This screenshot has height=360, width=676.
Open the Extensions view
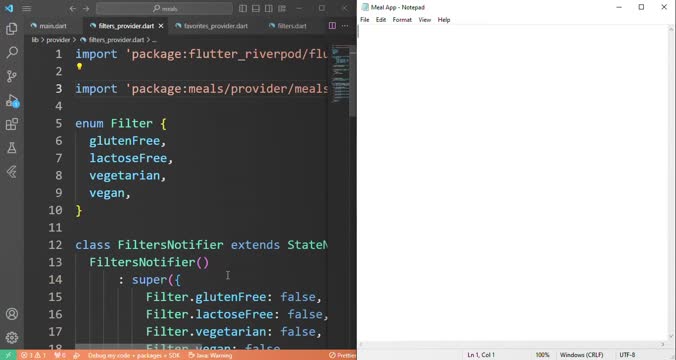[x=12, y=124]
